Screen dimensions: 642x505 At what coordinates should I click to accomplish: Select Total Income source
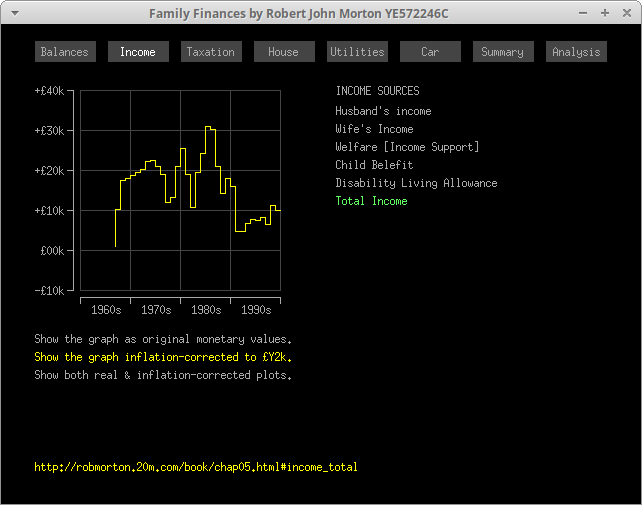click(371, 201)
